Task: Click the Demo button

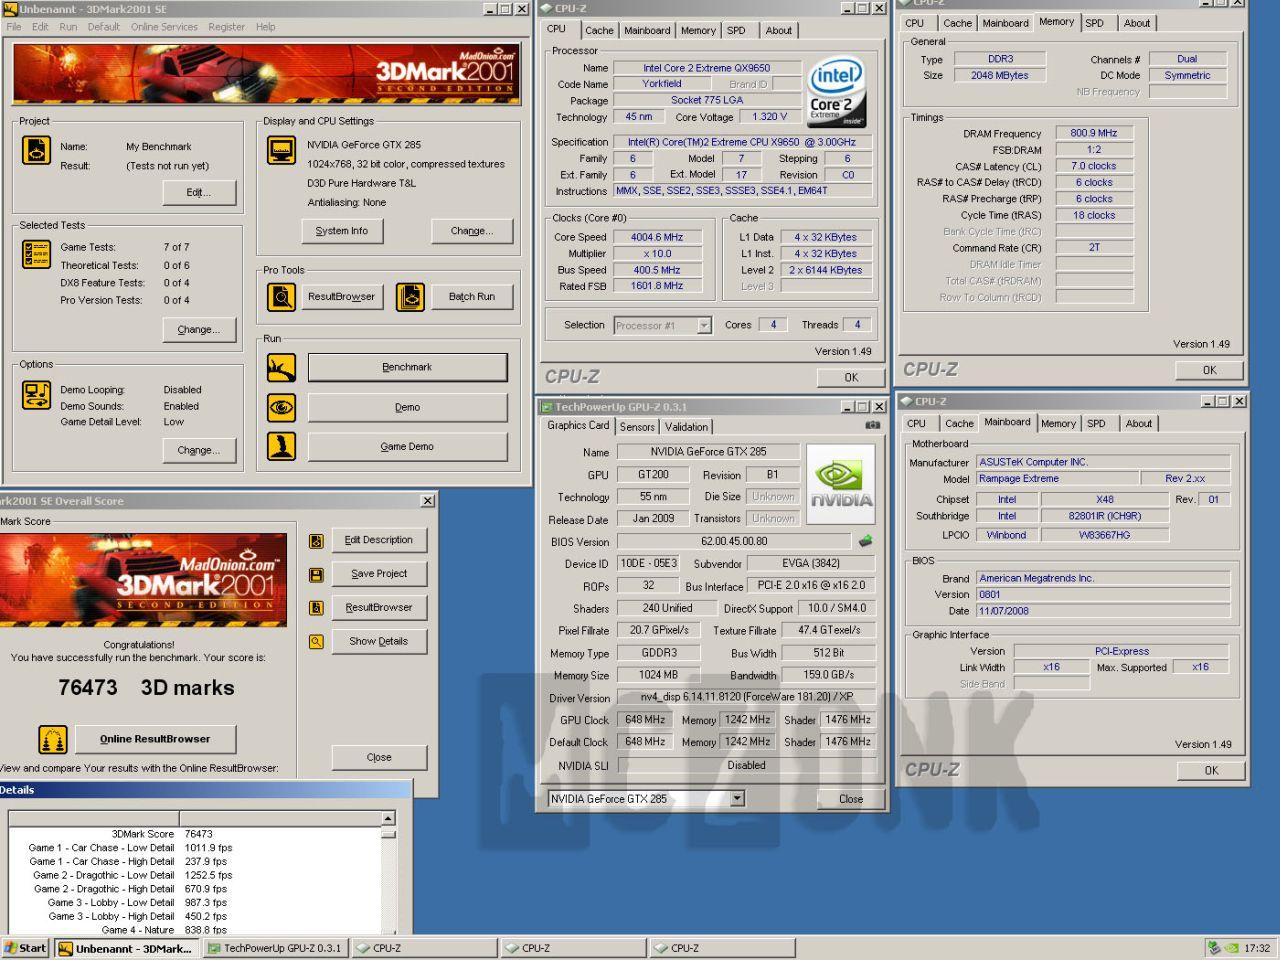Action: (407, 408)
